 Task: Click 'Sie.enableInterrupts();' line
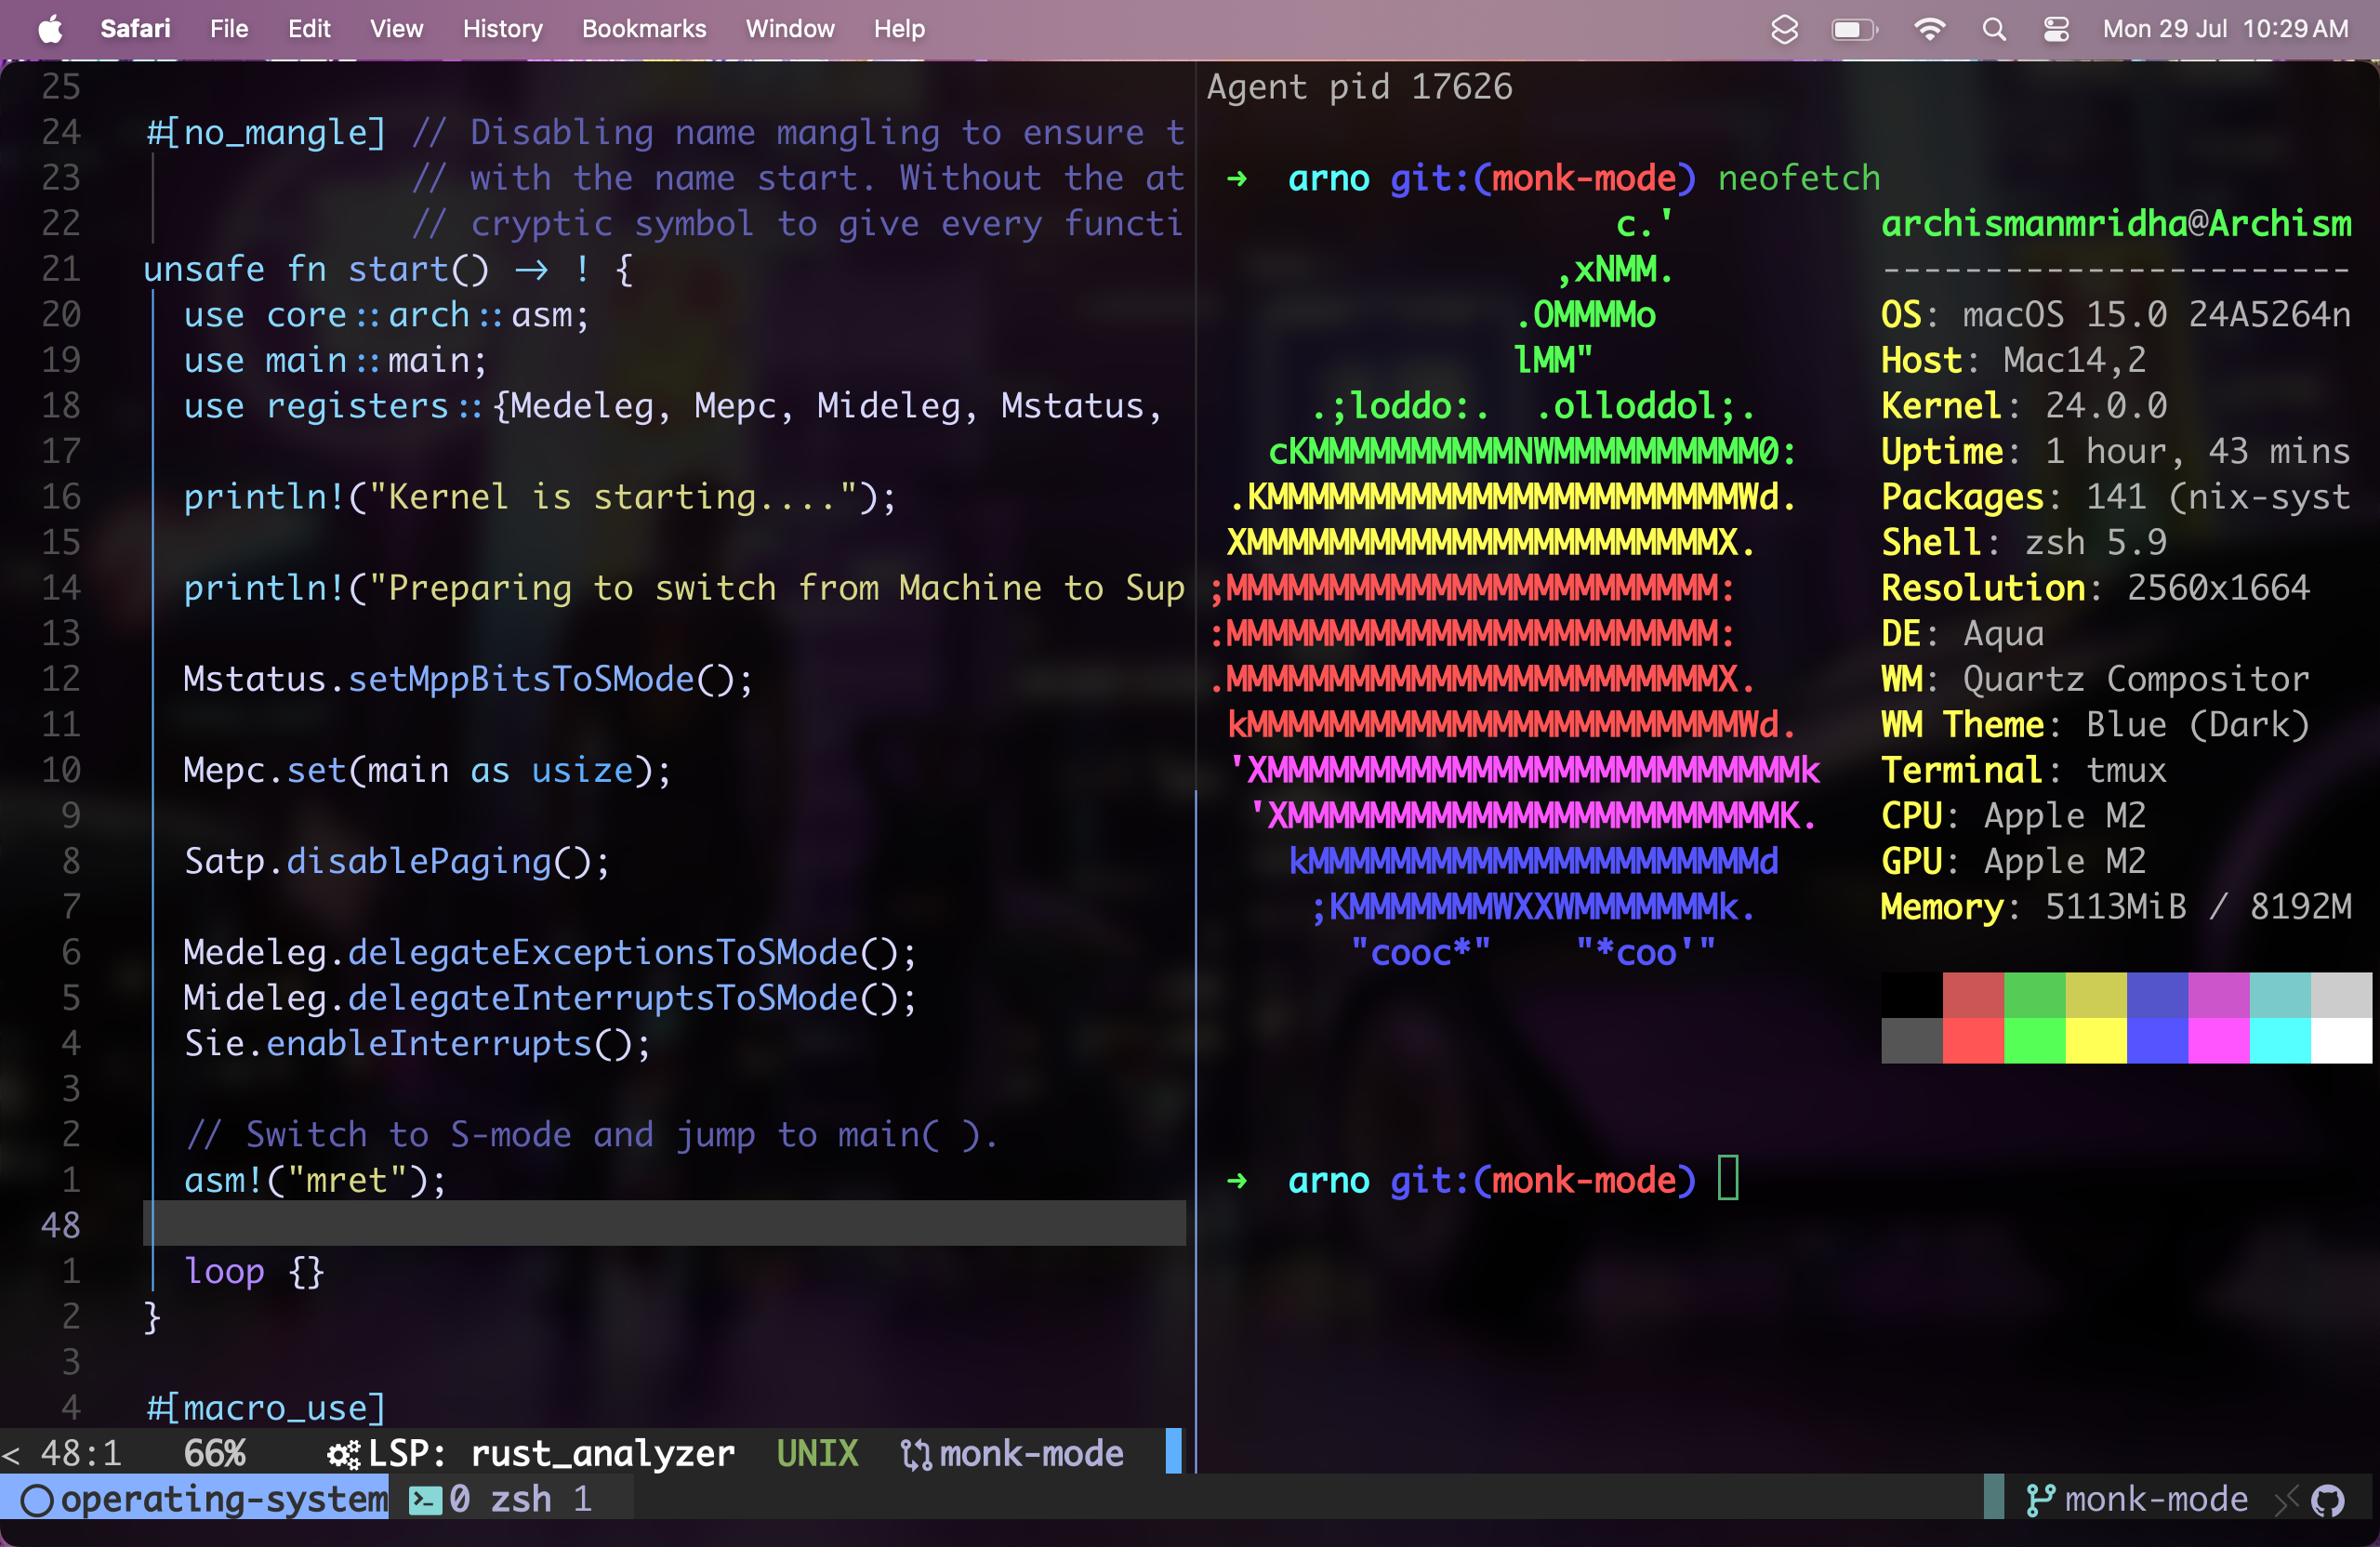(x=417, y=1043)
